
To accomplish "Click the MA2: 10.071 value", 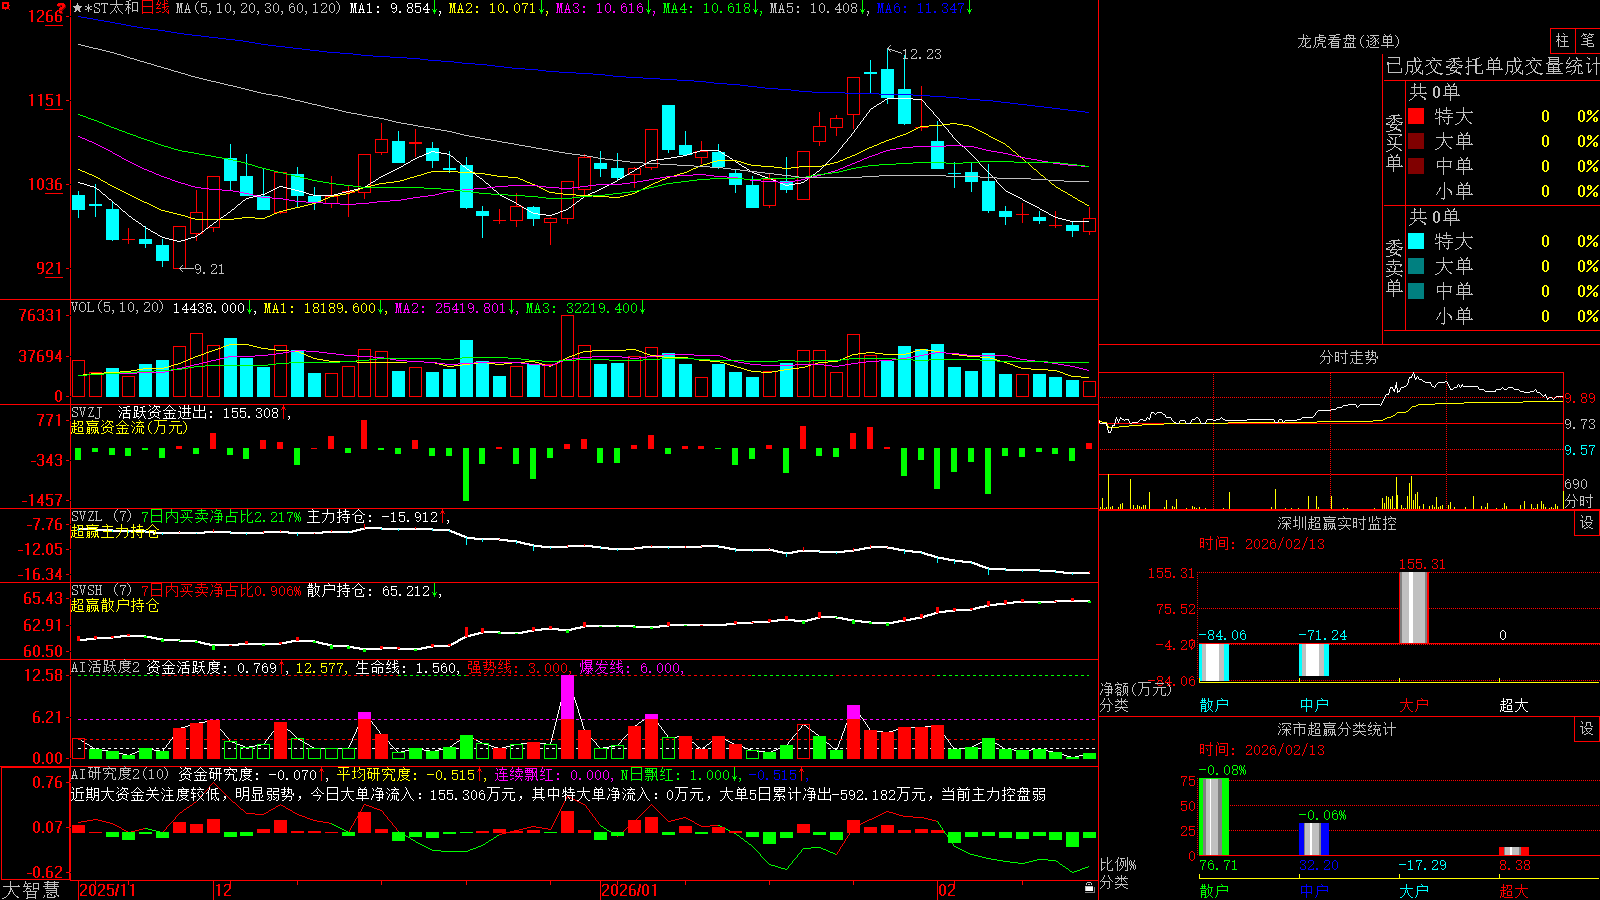I will click(x=497, y=8).
